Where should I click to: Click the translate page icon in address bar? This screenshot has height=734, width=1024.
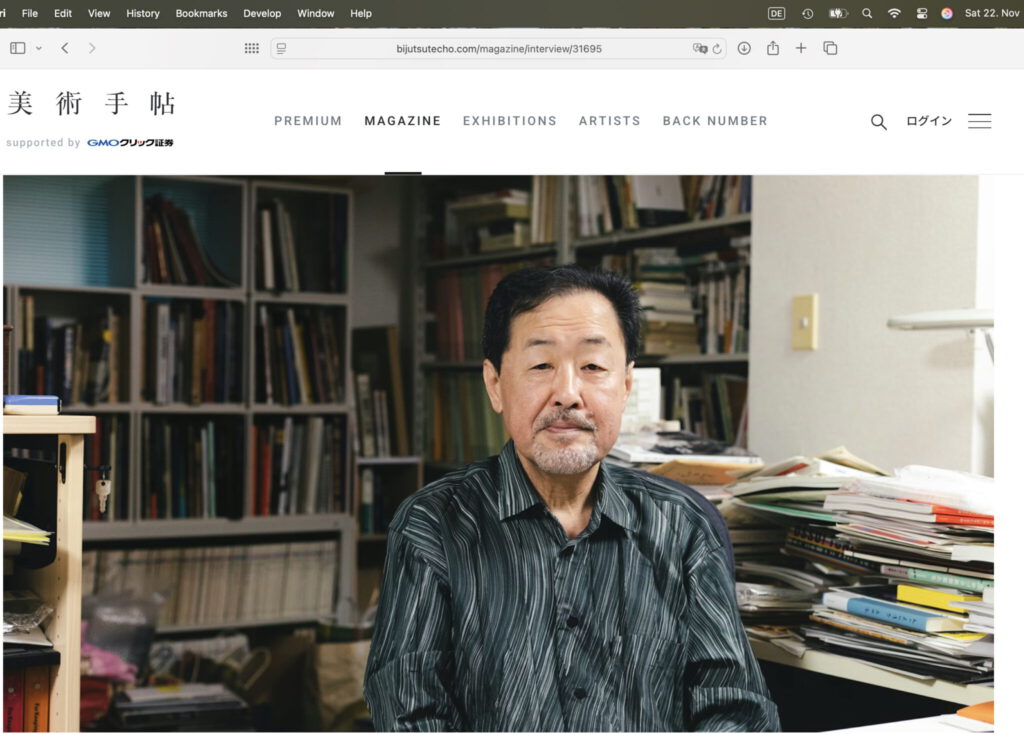tap(700, 48)
